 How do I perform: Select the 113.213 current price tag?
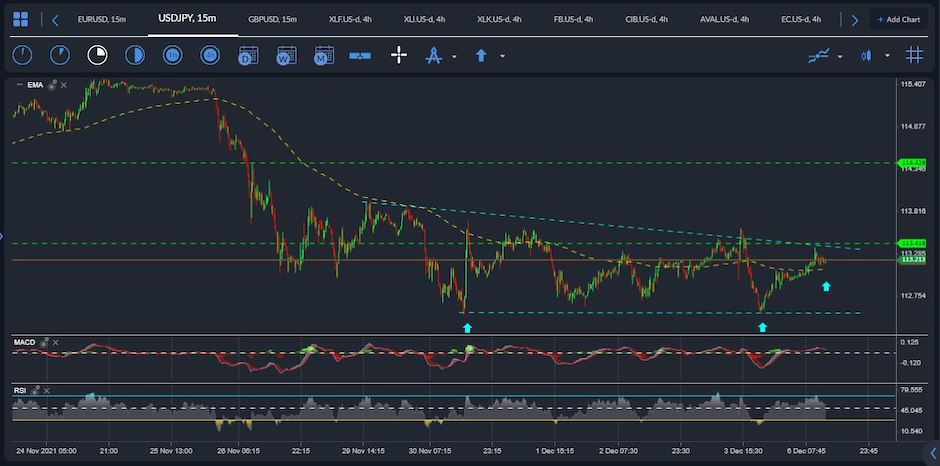911,260
